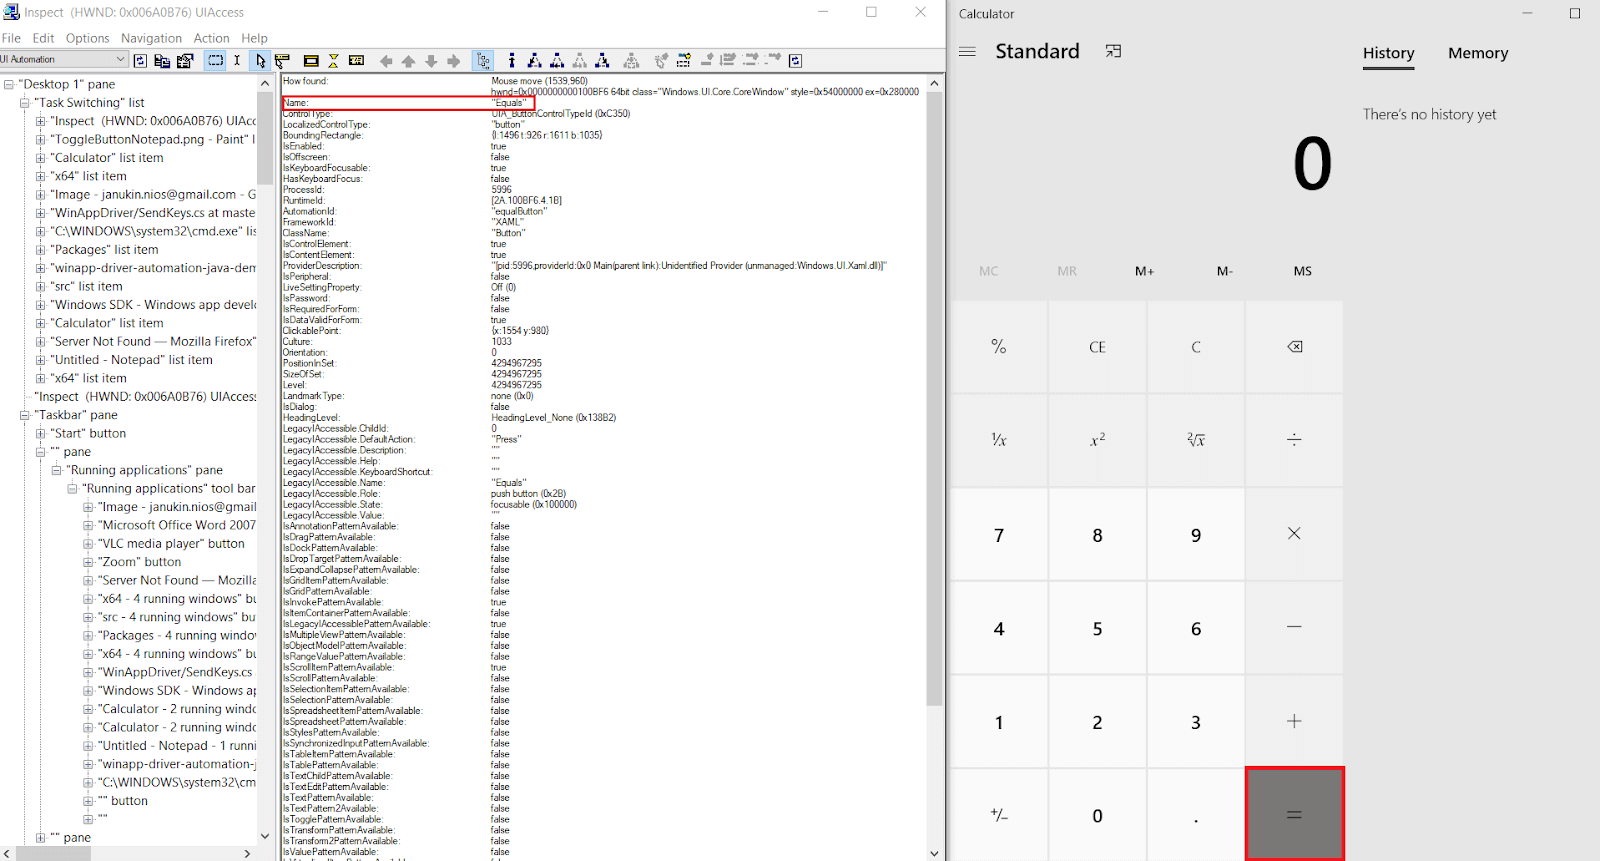Toggle Show Information Tooltip toolbar icon
Viewport: 1600px width, 861px height.
click(356, 61)
